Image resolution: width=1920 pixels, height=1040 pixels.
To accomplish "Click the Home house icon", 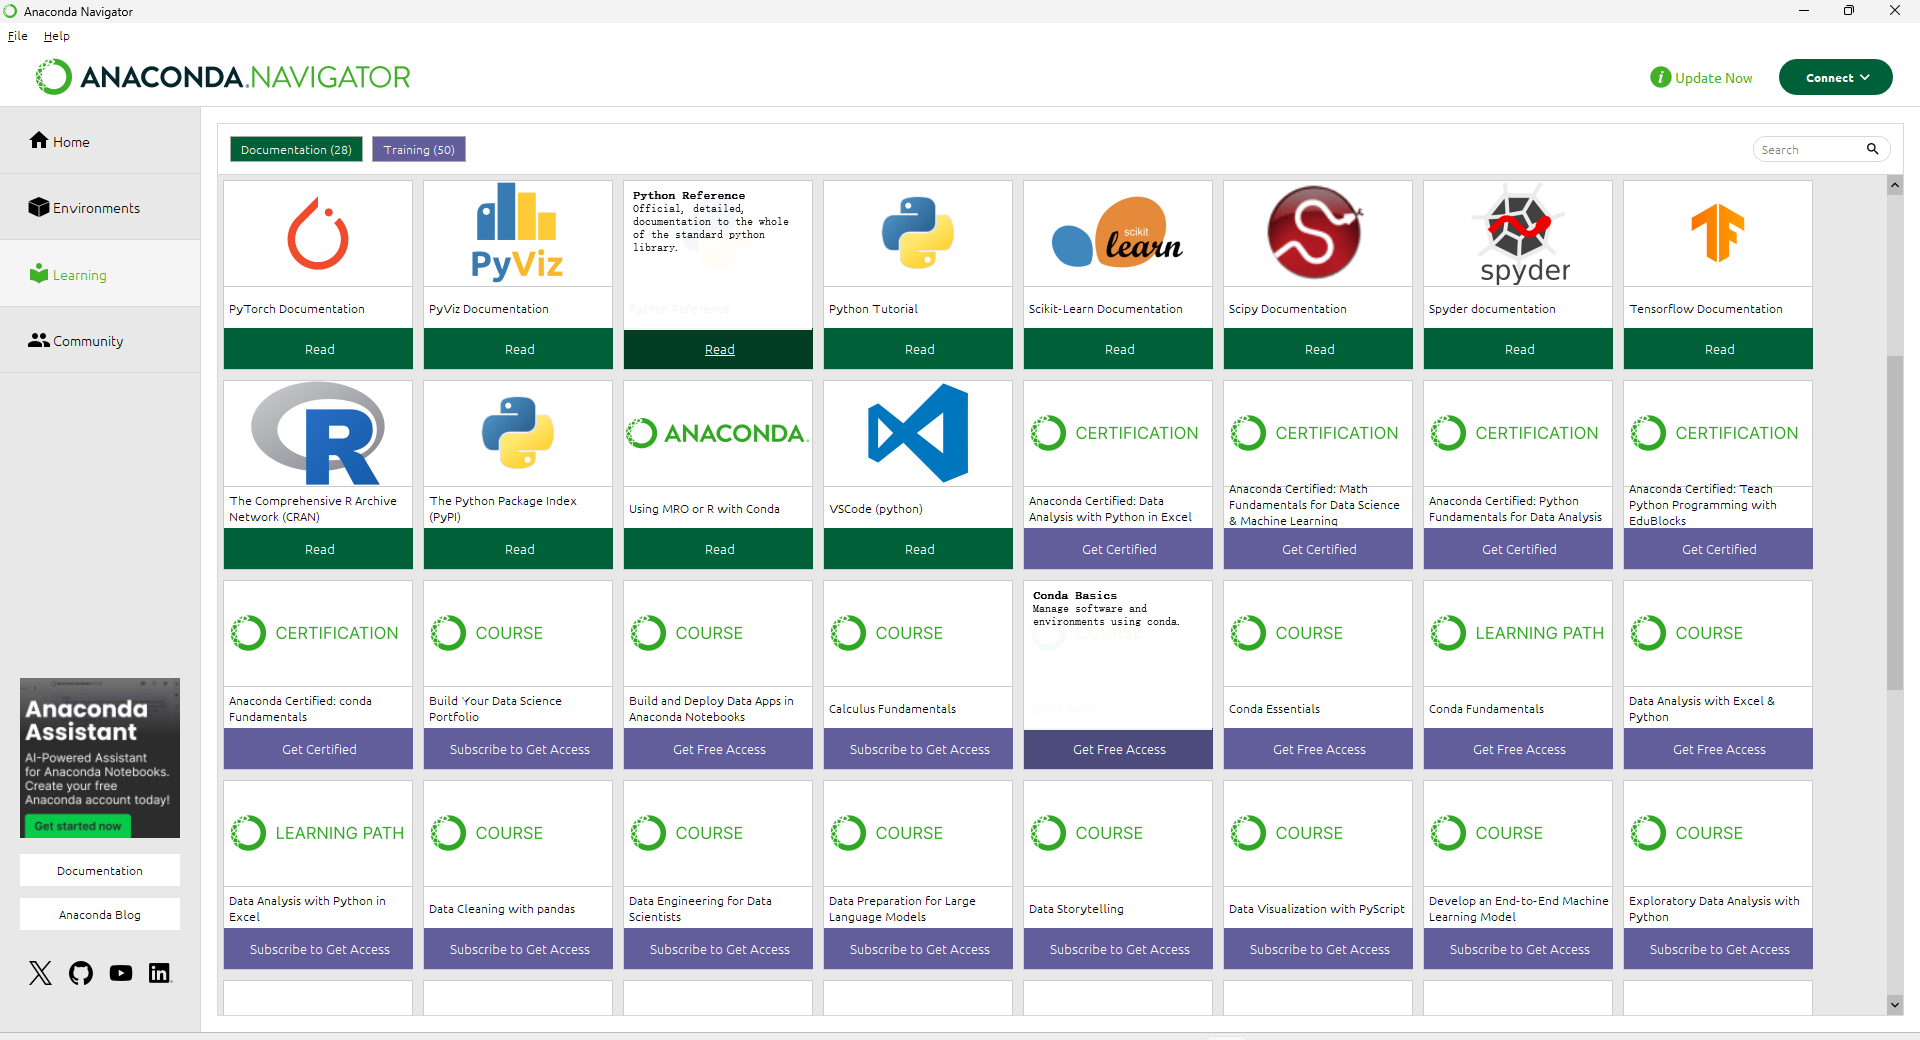I will (x=39, y=140).
